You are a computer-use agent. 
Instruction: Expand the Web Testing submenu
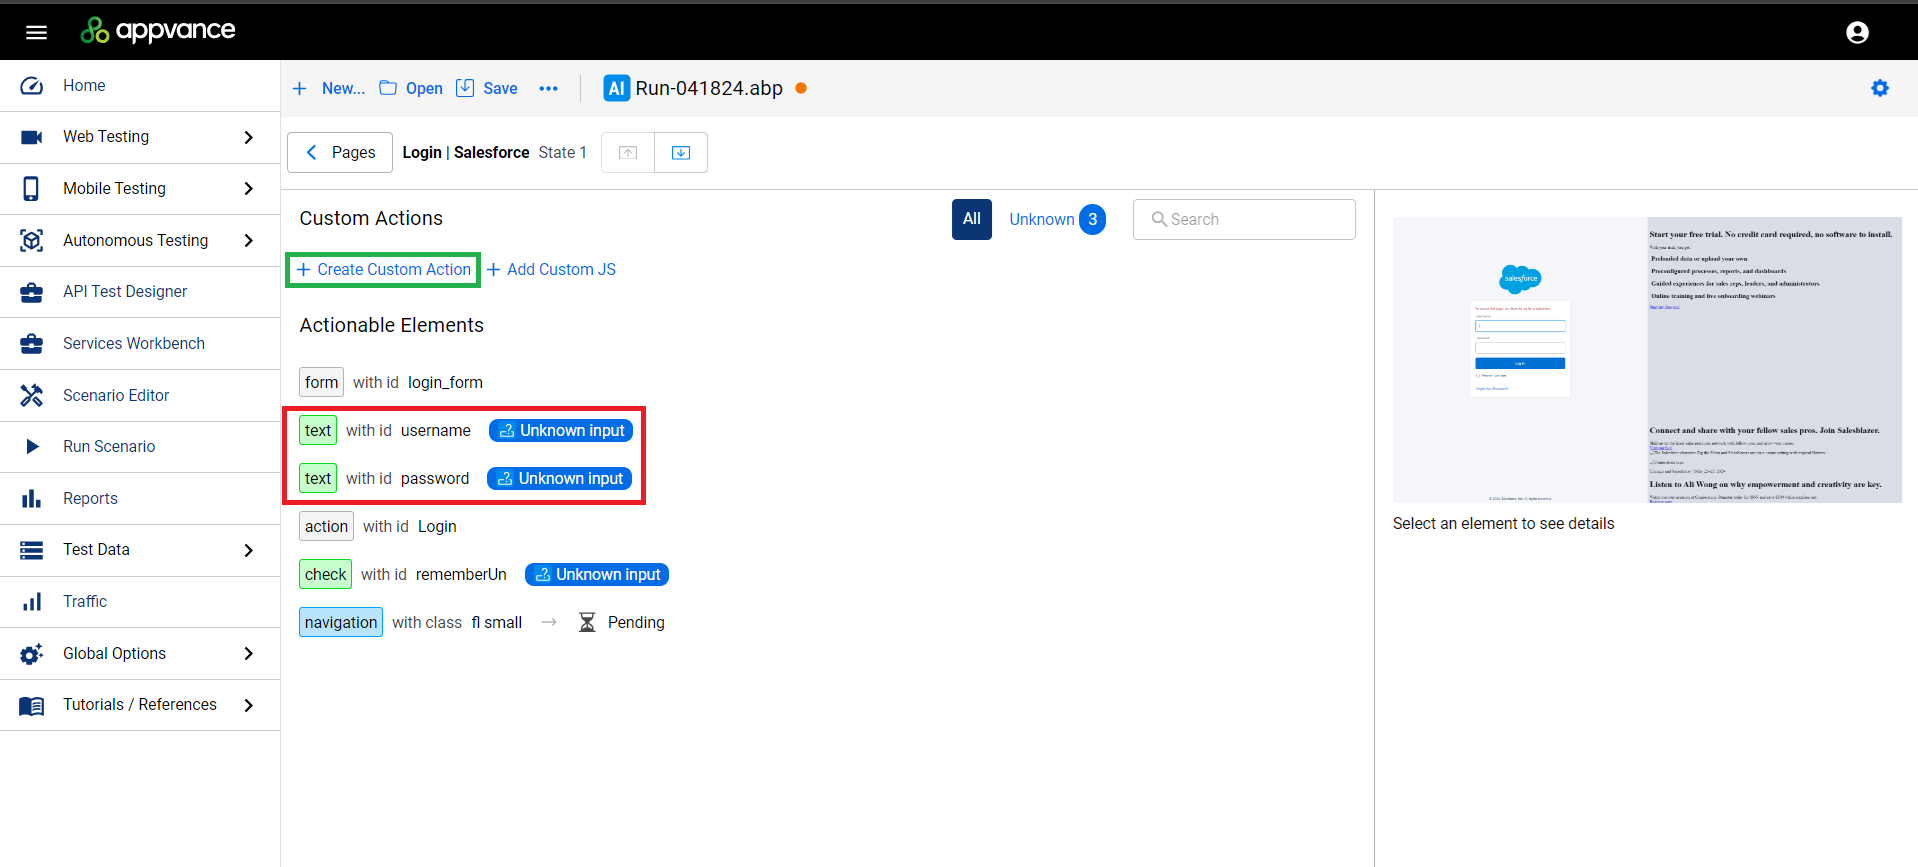click(x=249, y=137)
